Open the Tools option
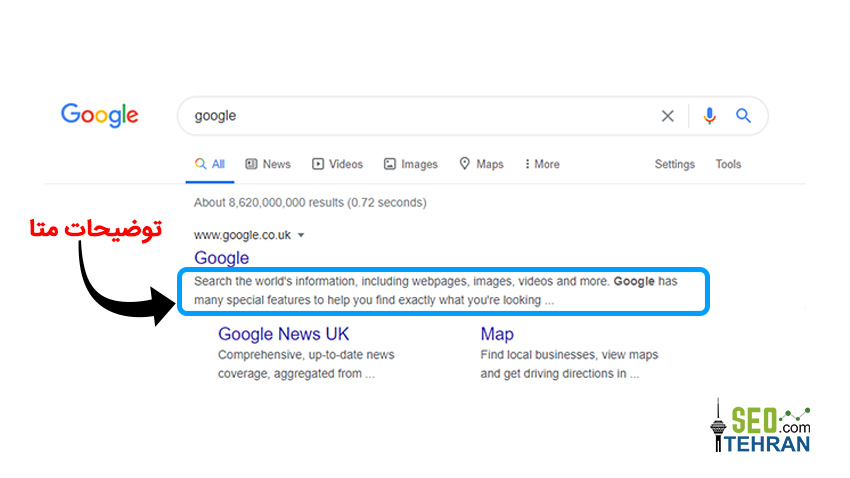Image resolution: width=850 pixels, height=478 pixels. (728, 164)
